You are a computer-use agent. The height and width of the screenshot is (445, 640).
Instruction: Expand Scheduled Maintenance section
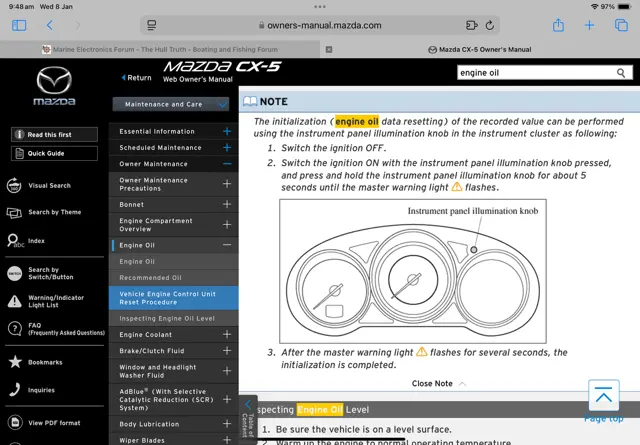click(x=227, y=147)
